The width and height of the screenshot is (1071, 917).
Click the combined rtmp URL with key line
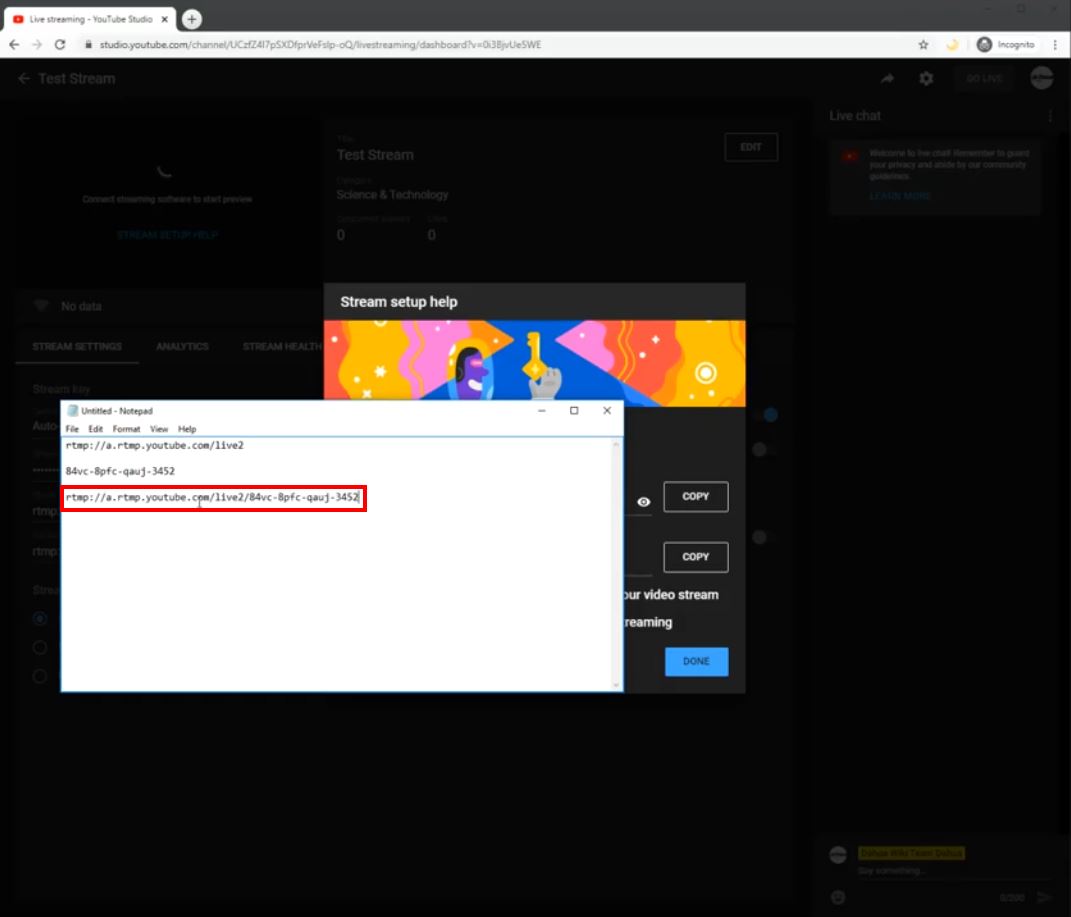point(212,497)
